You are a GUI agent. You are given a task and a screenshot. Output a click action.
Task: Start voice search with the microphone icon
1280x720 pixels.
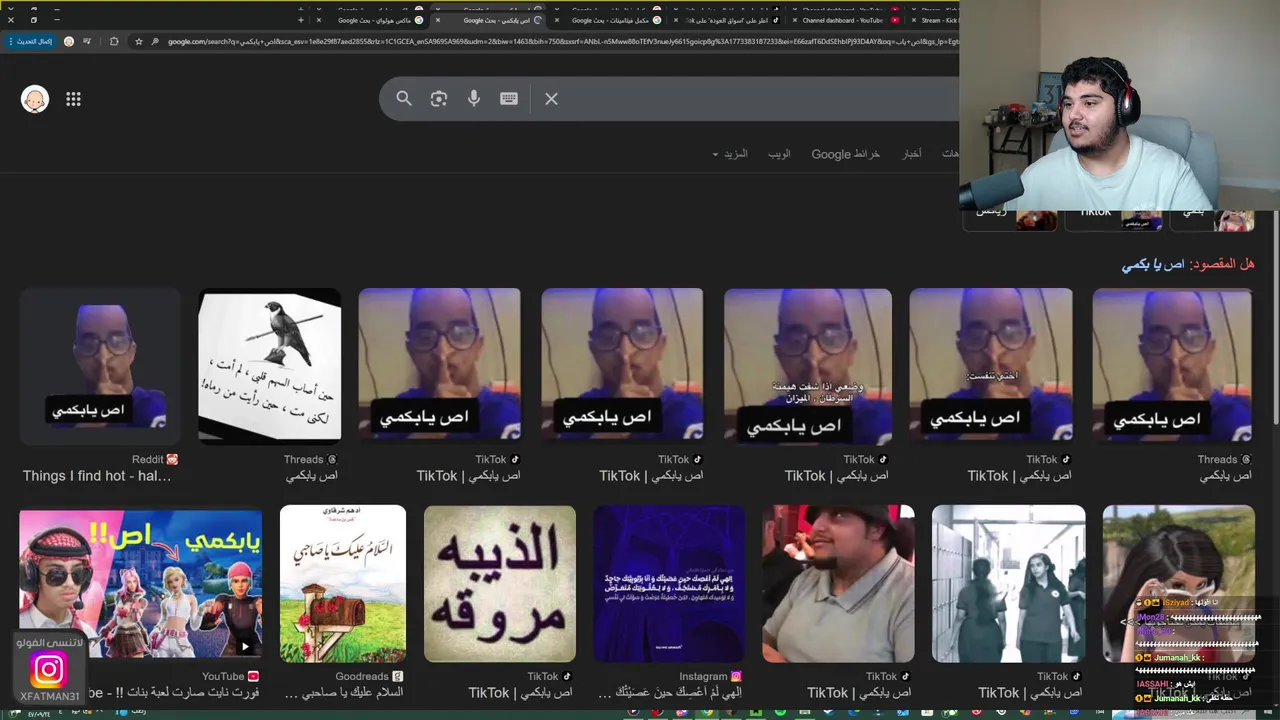(474, 99)
